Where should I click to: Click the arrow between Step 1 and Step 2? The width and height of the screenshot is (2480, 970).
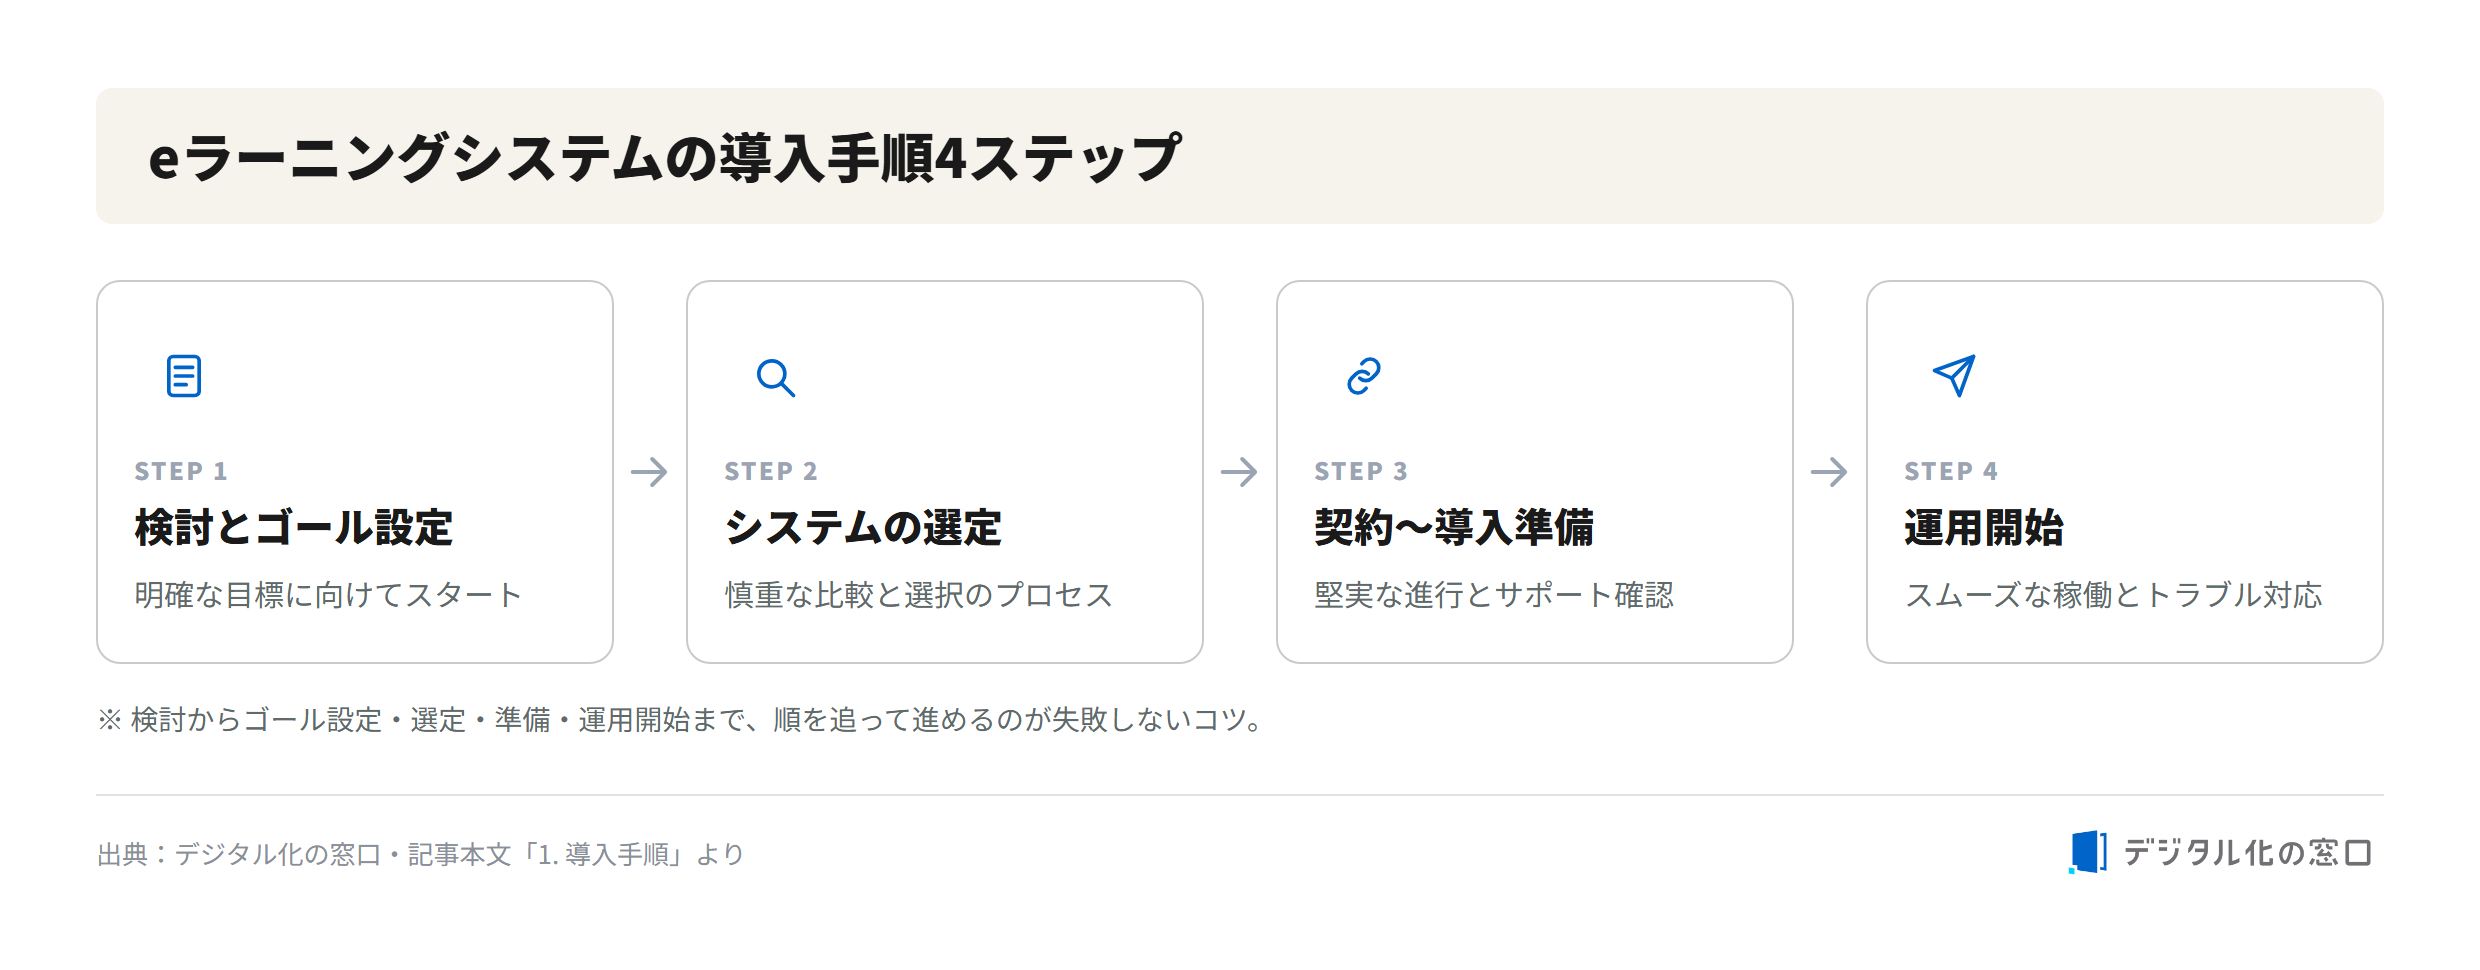point(649,472)
